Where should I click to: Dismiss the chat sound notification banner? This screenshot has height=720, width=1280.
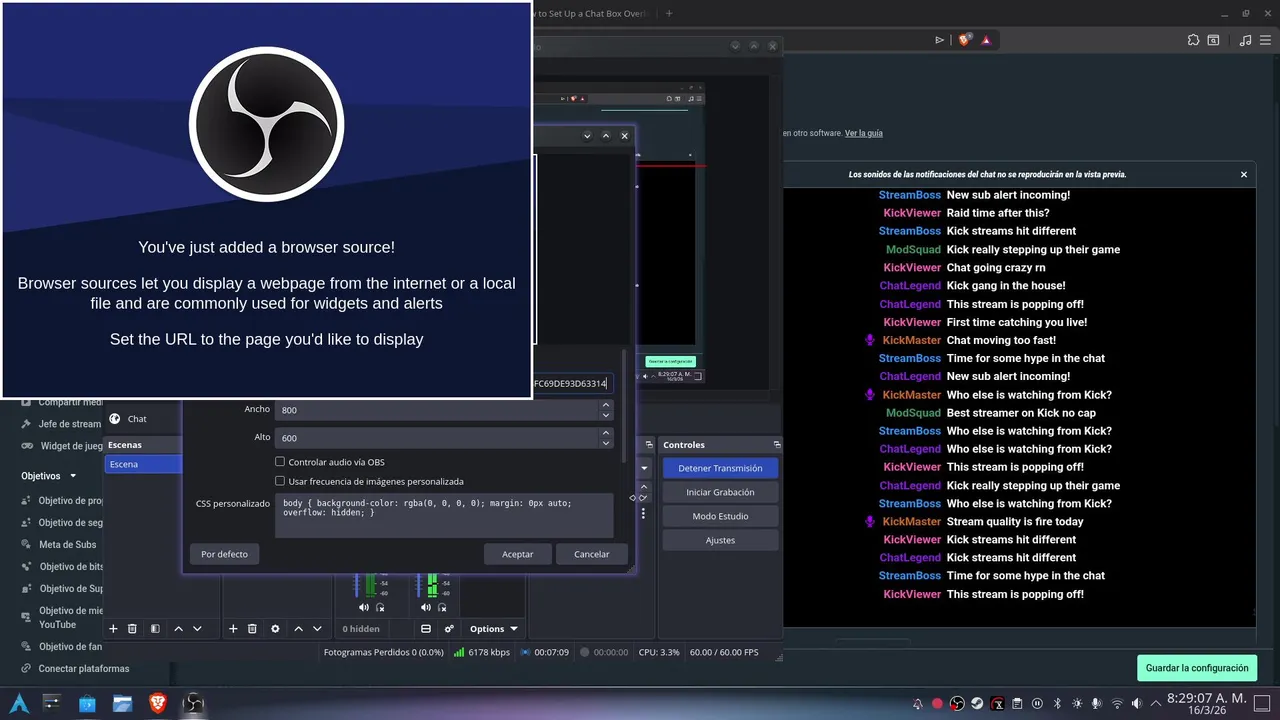point(1244,174)
